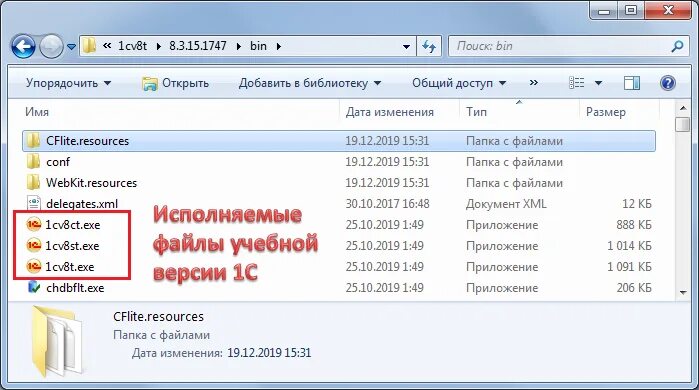
Task: Select the 1cv8t breadcrumb segment
Action: point(132,45)
